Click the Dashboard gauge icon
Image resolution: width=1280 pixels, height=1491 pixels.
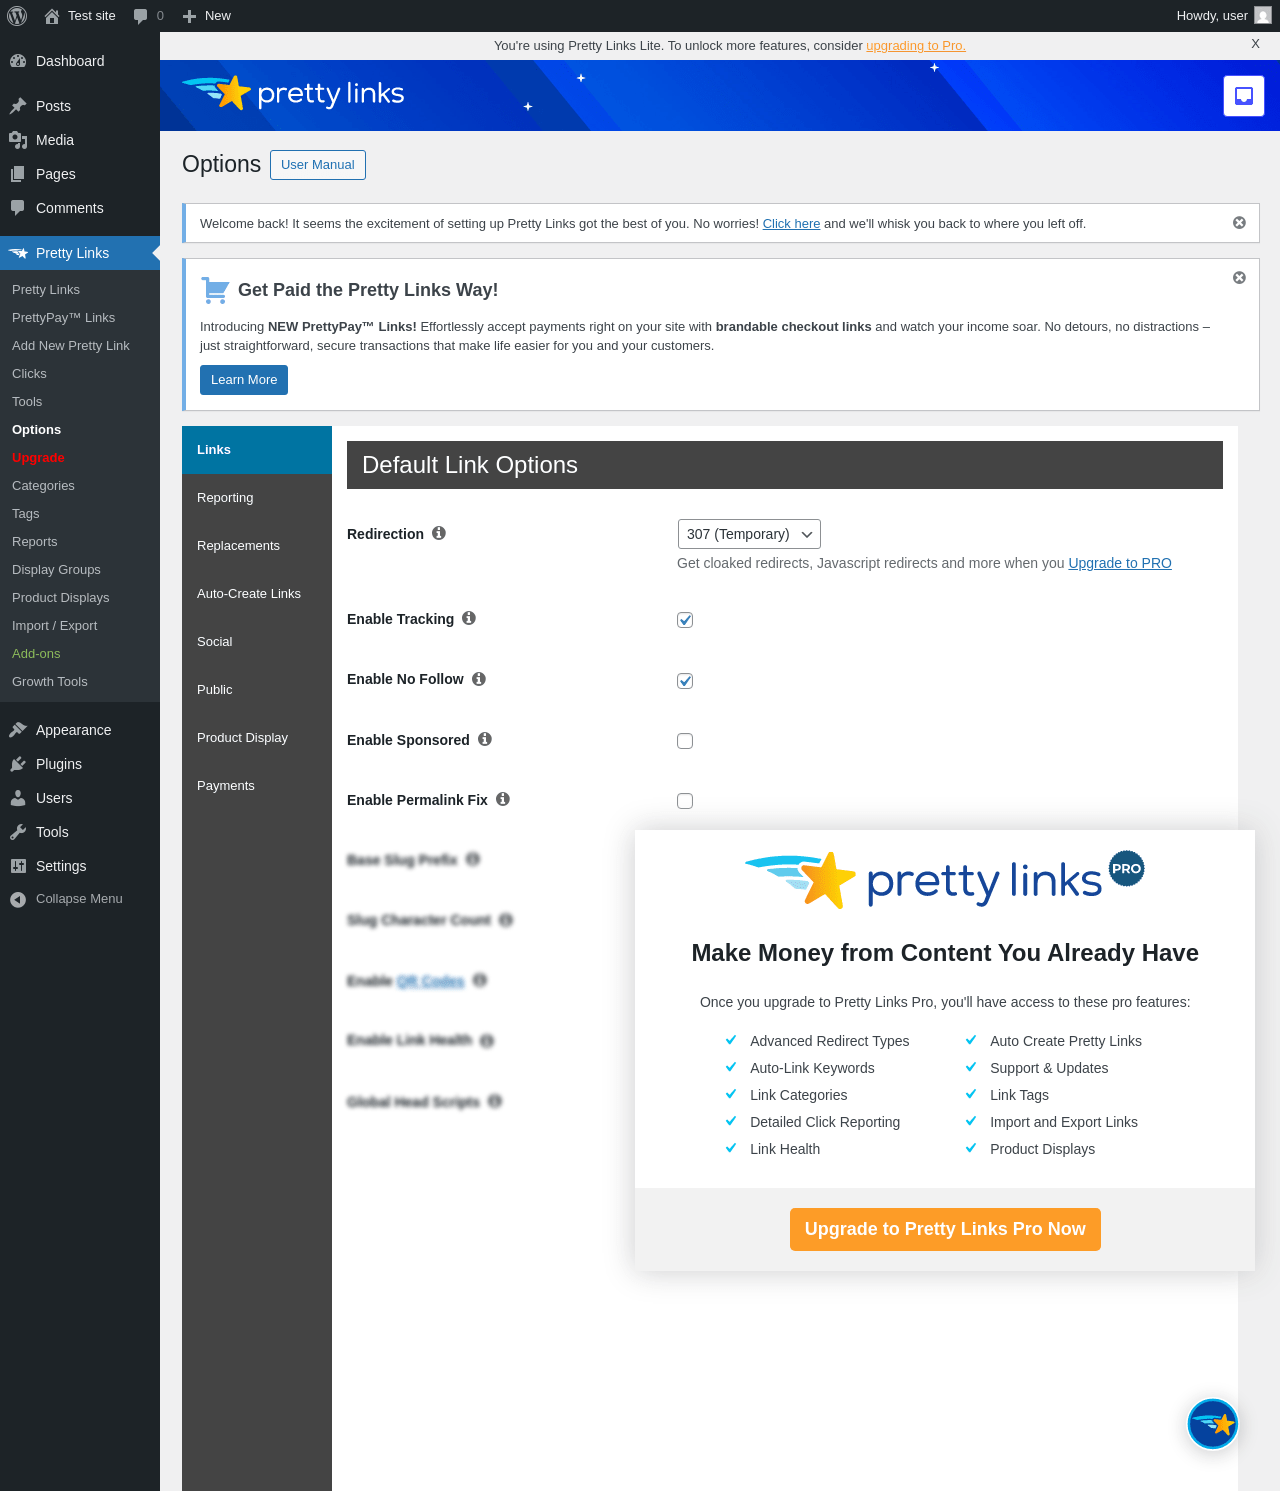18,61
